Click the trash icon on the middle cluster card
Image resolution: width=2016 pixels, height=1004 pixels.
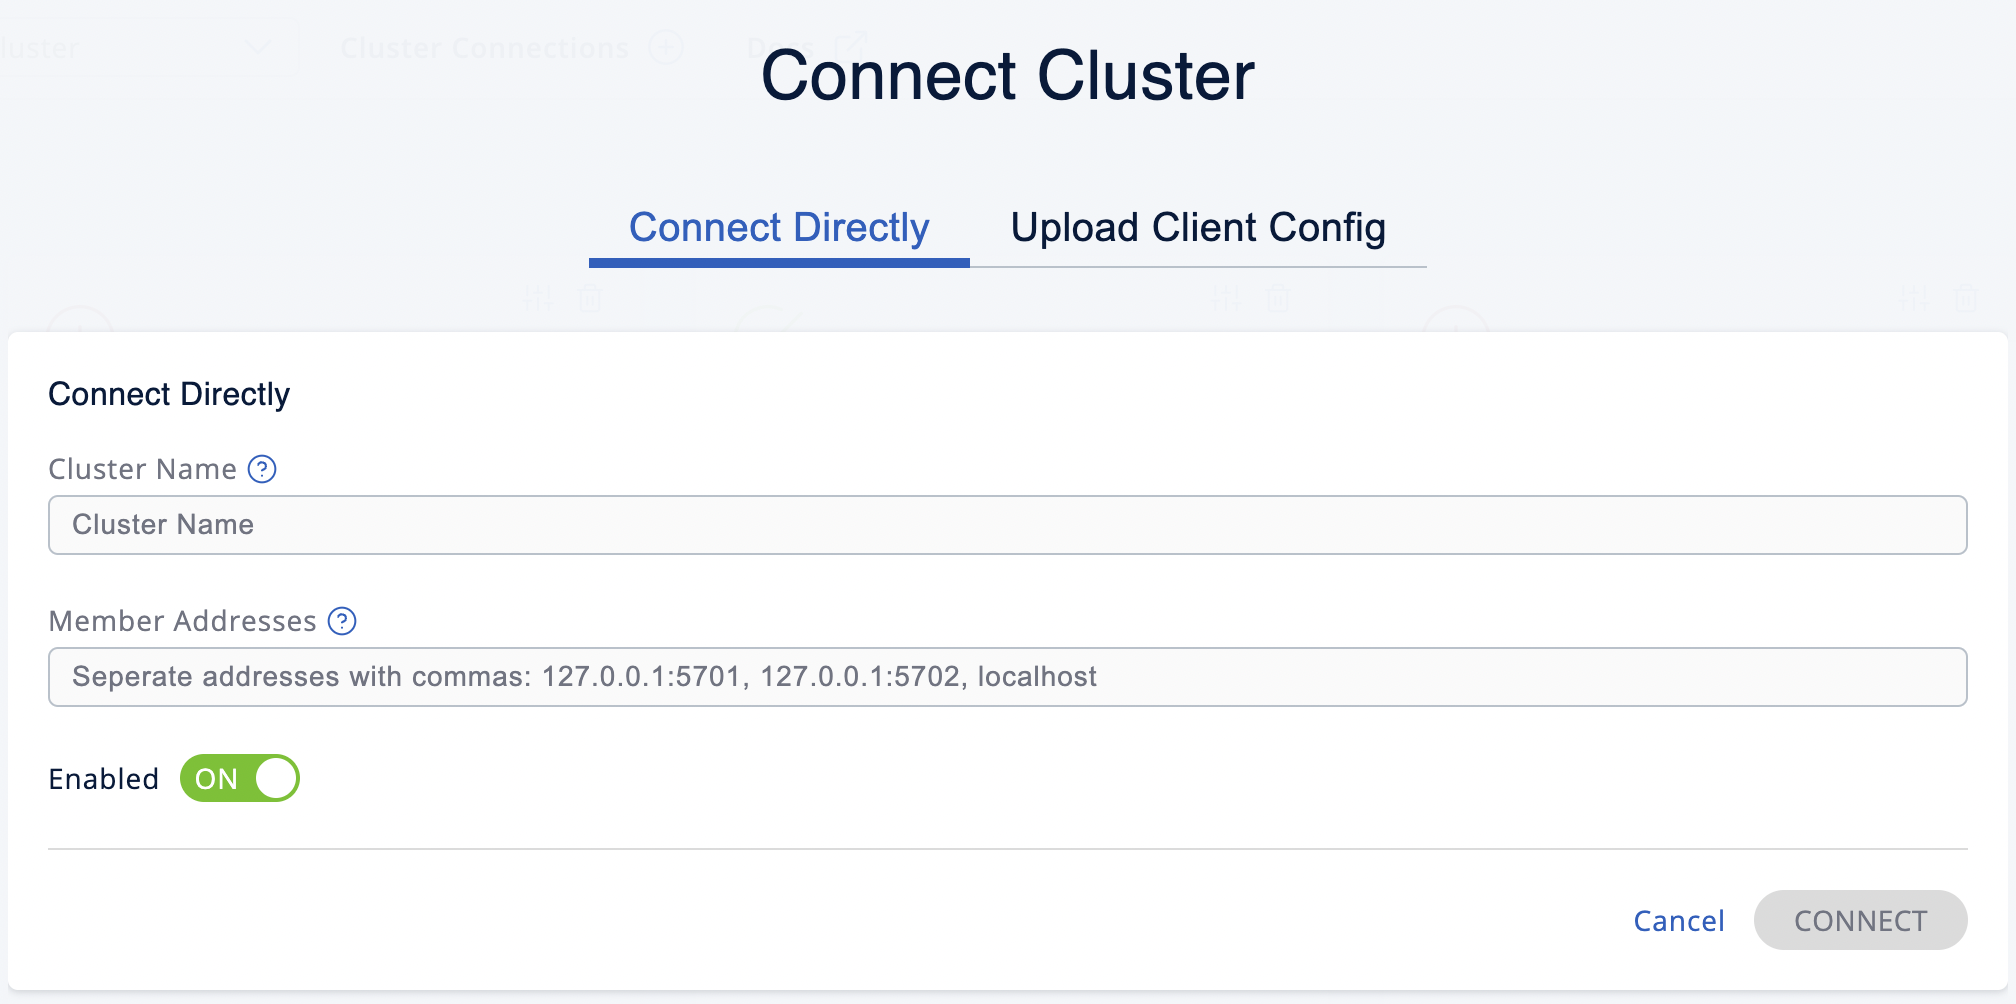(1277, 297)
